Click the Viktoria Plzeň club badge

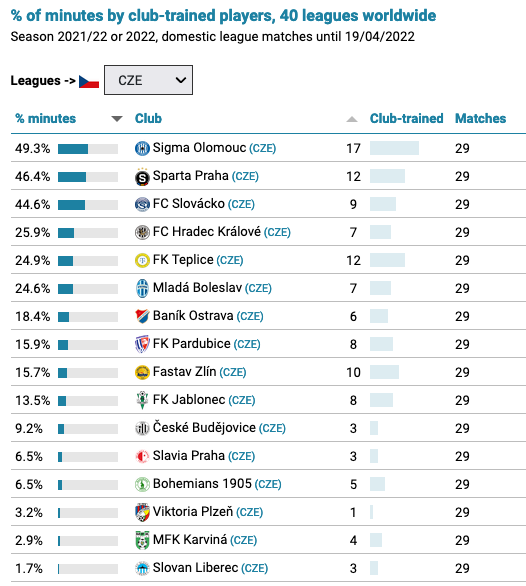142,512
